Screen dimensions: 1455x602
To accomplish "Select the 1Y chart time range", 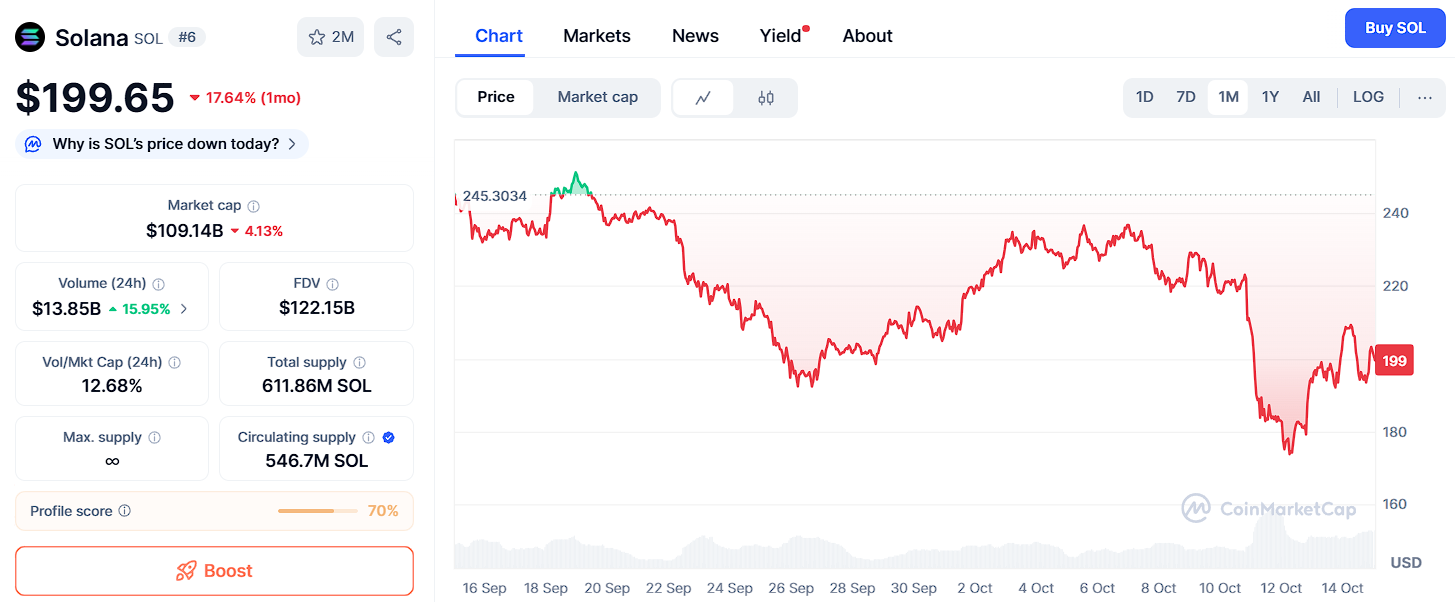I will pyautogui.click(x=1270, y=97).
